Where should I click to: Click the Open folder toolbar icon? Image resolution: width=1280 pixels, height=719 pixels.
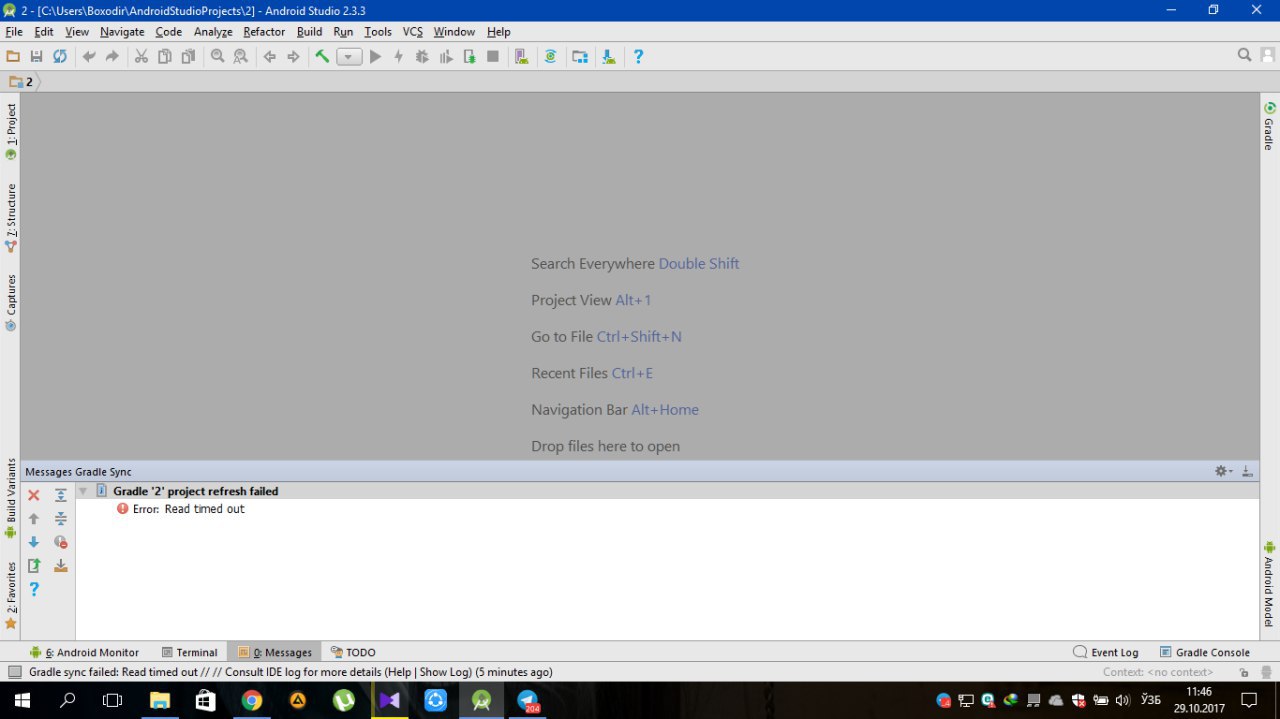click(x=13, y=57)
